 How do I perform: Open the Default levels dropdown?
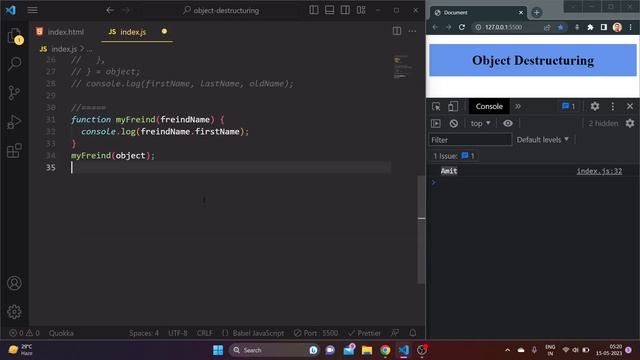542,140
